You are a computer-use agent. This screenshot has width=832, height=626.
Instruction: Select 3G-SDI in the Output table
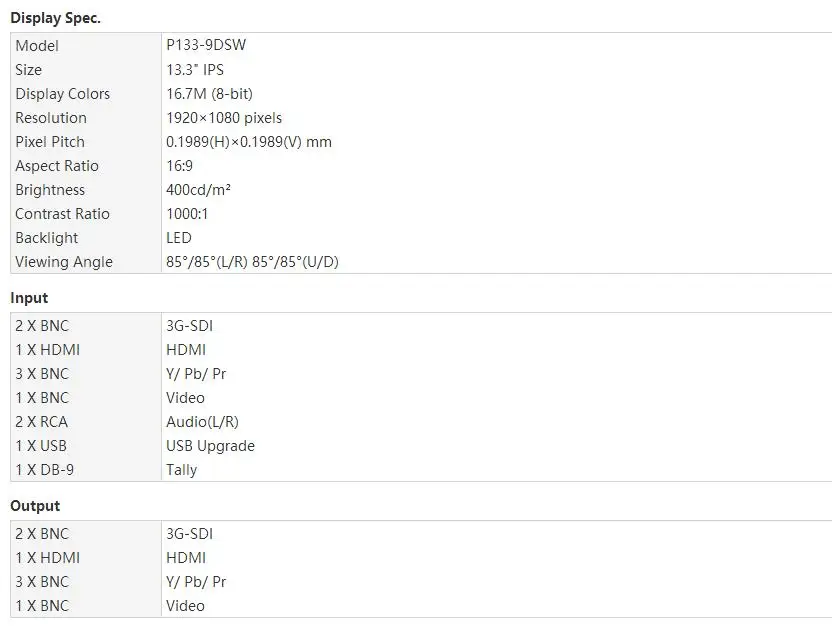(x=189, y=534)
